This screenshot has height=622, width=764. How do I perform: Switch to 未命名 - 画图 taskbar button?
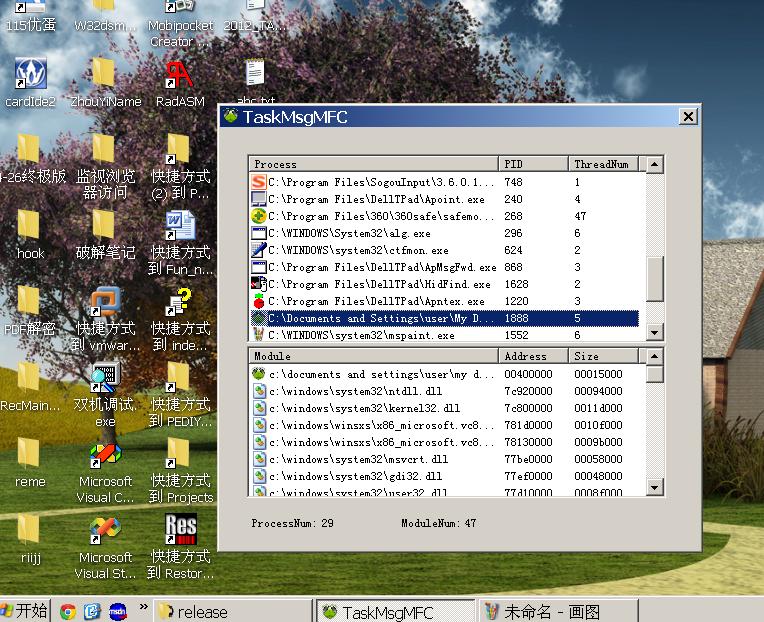point(558,611)
